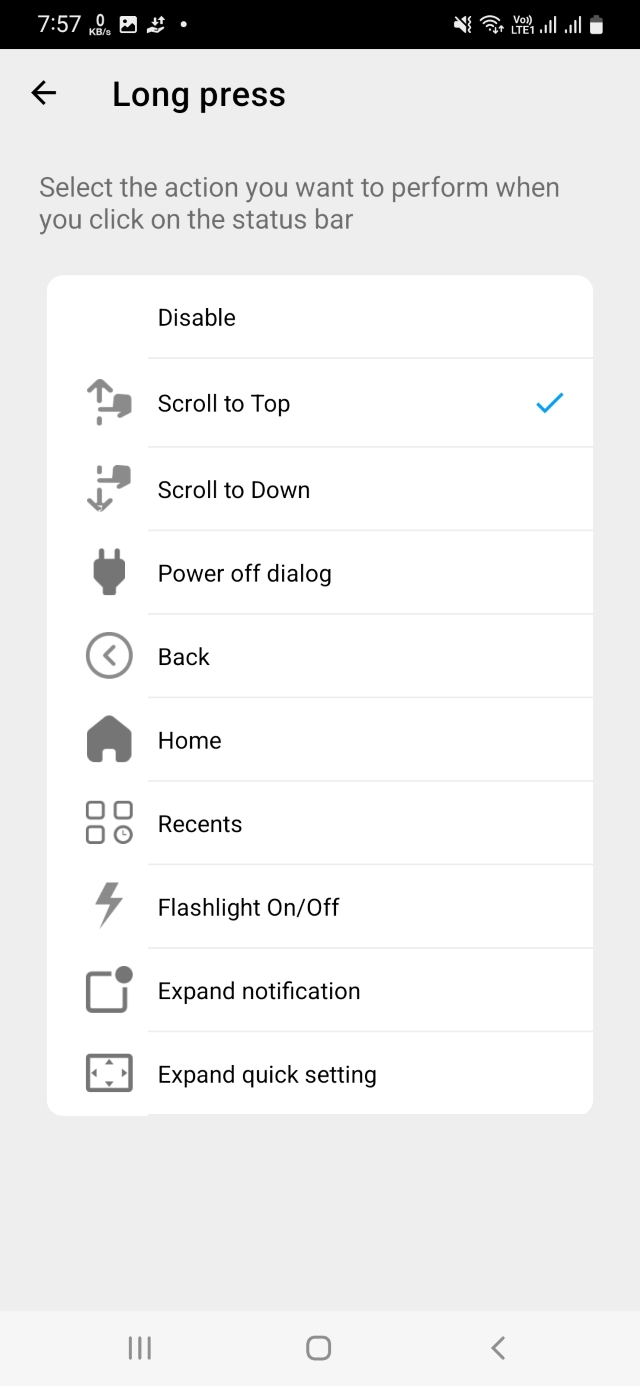
Task: Choose the Scroll to Down label
Action: 234,490
